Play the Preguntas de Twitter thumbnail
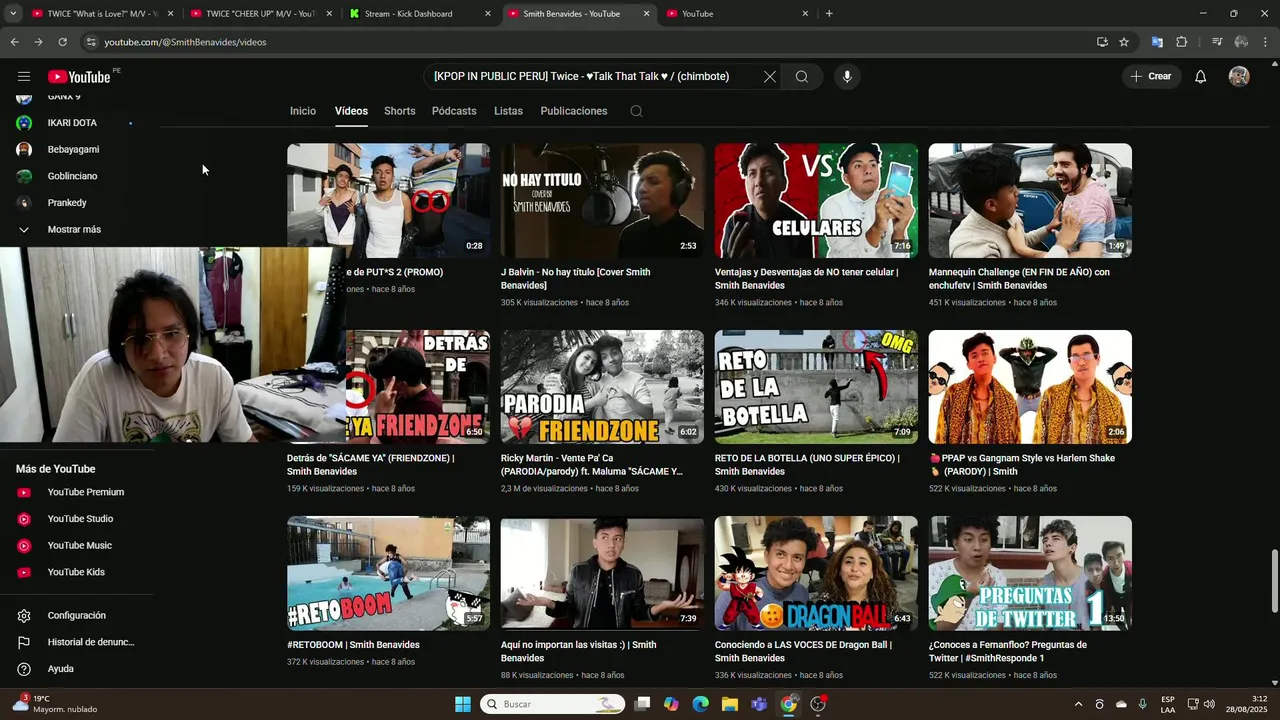The image size is (1280, 720). tap(1030, 573)
